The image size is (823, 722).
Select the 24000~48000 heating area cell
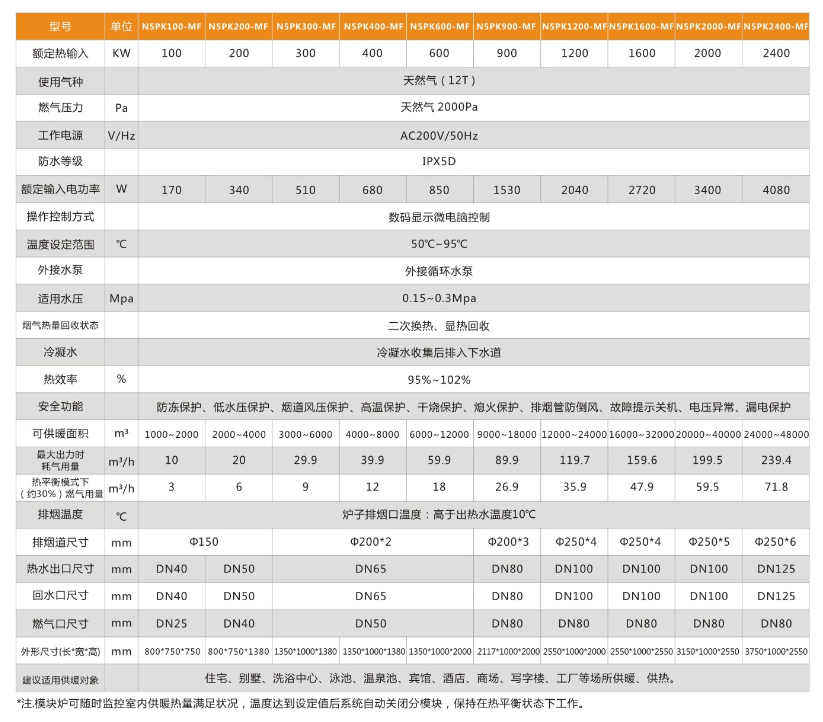[x=775, y=434]
